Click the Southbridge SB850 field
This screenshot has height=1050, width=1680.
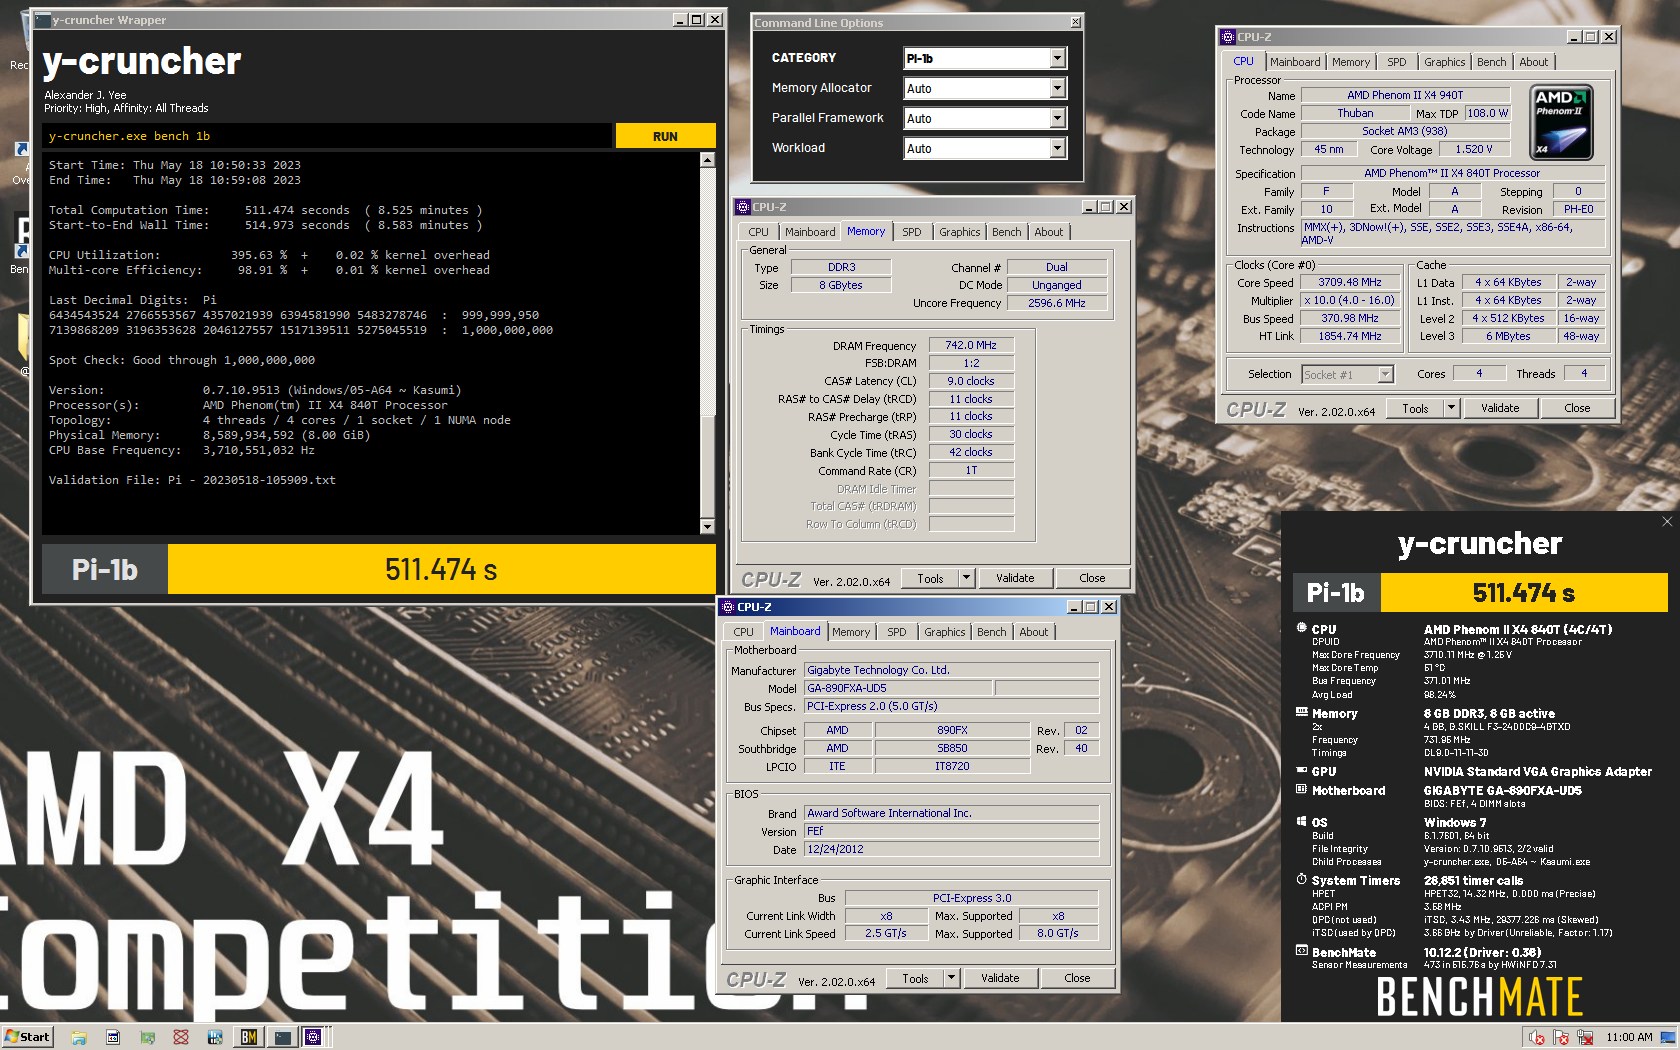coord(951,748)
